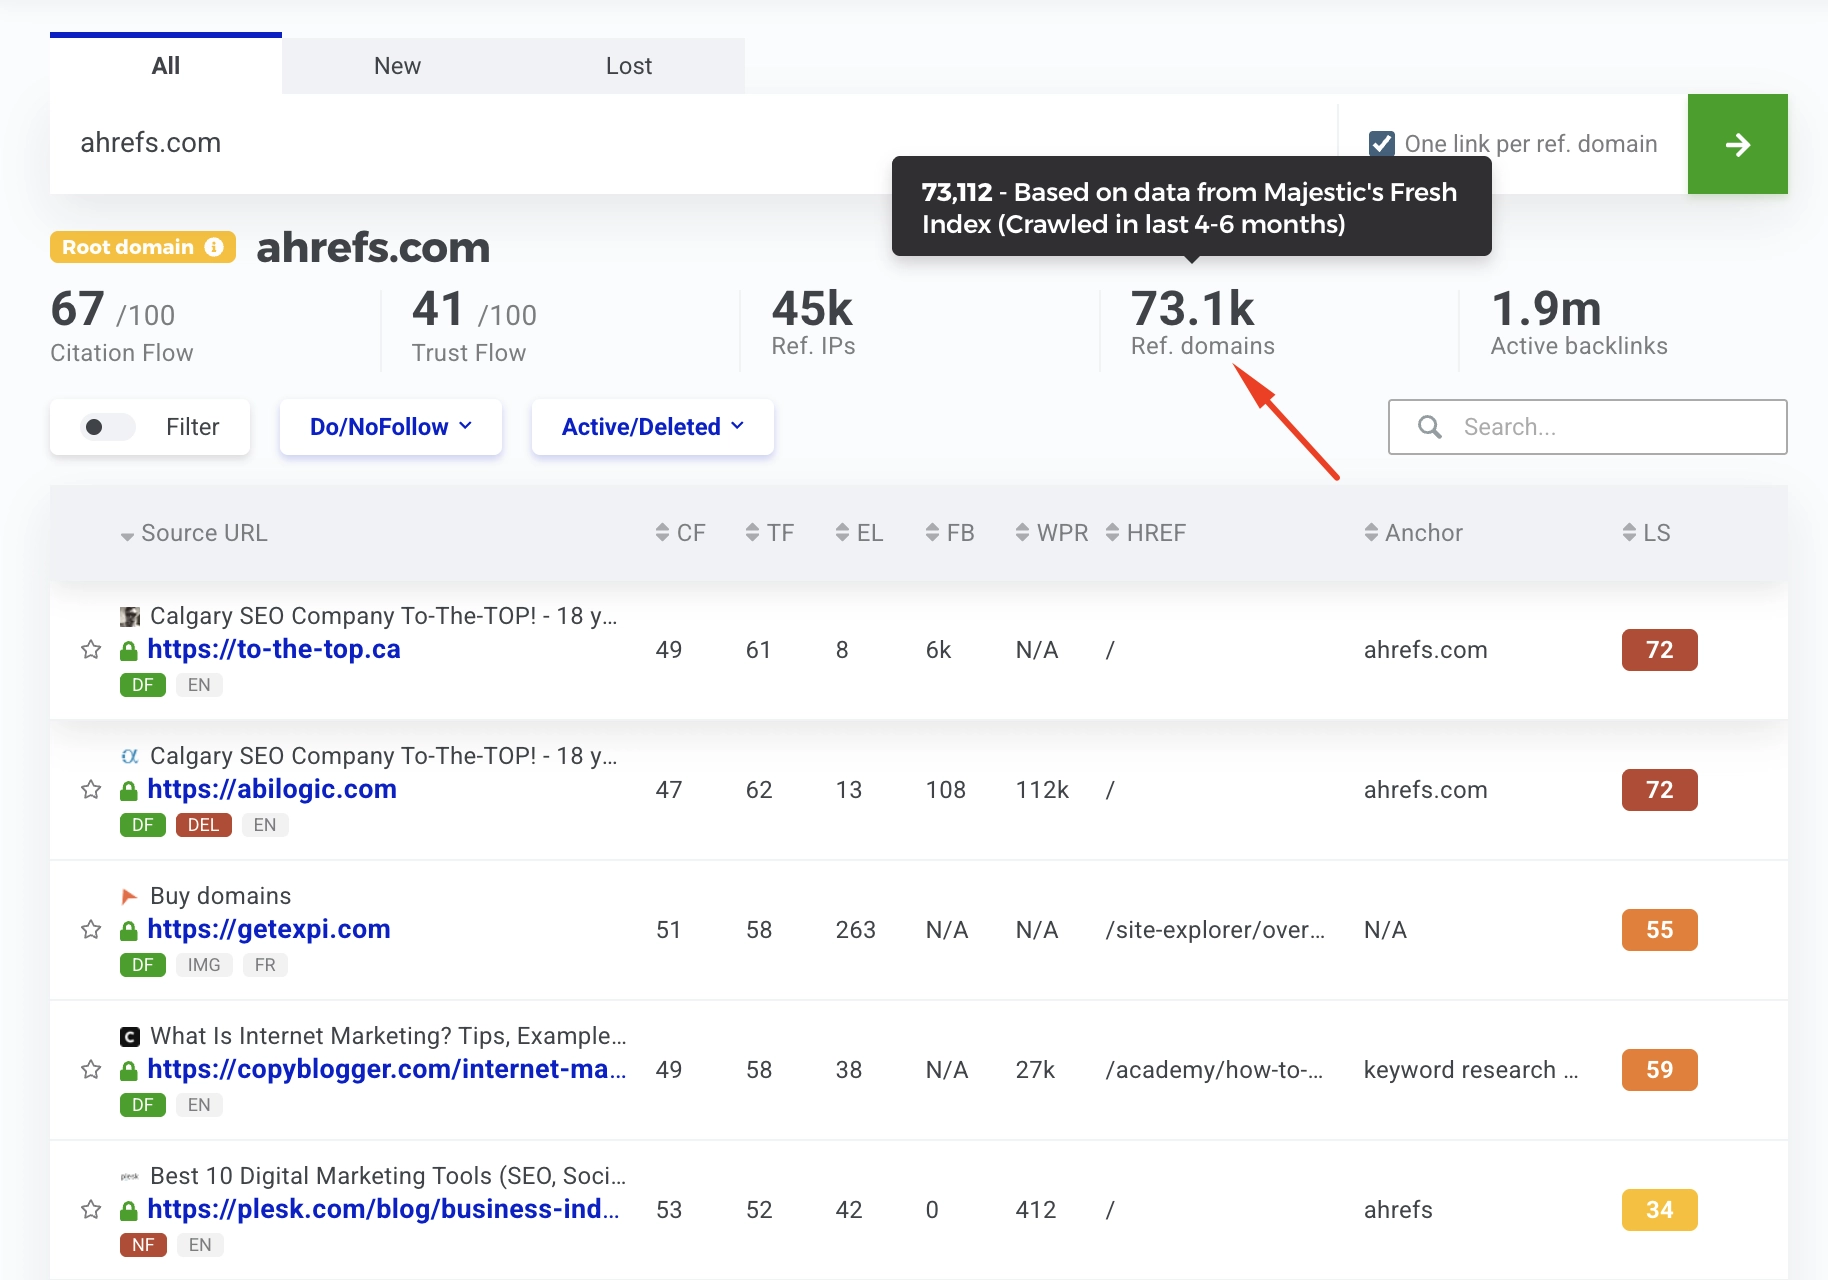The width and height of the screenshot is (1828, 1280).
Task: Click the green arrow to run the analysis
Action: coord(1737,144)
